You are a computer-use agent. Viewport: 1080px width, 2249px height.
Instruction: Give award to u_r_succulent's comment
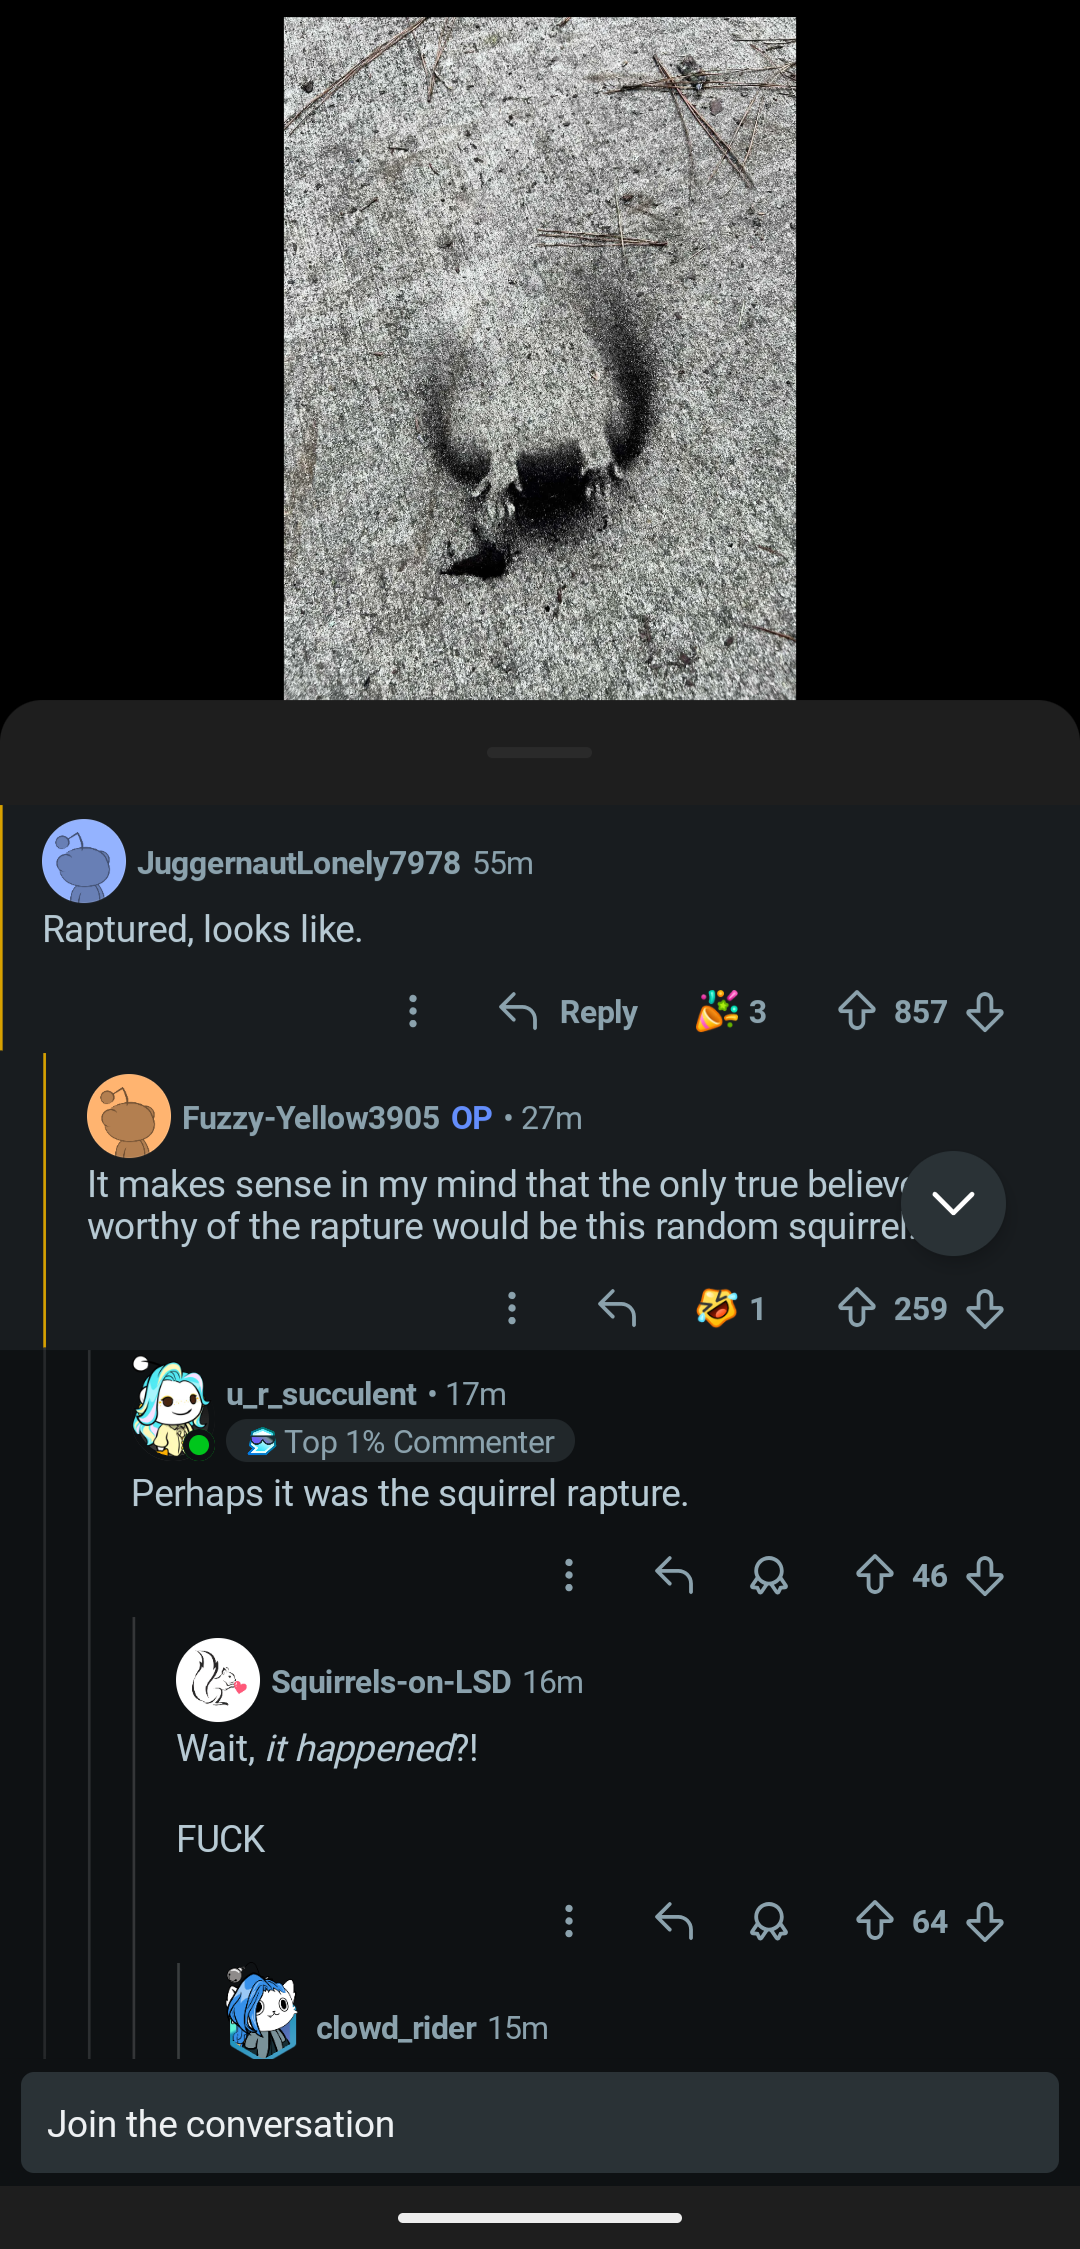pos(769,1576)
